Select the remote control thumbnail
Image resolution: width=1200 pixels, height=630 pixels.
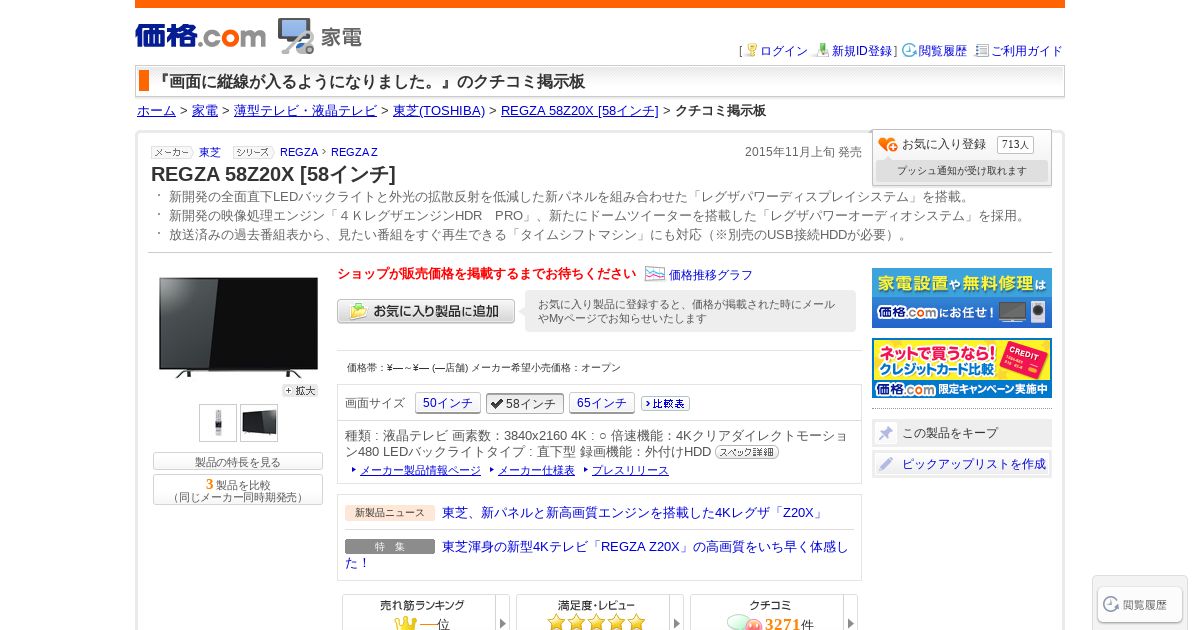pos(218,423)
